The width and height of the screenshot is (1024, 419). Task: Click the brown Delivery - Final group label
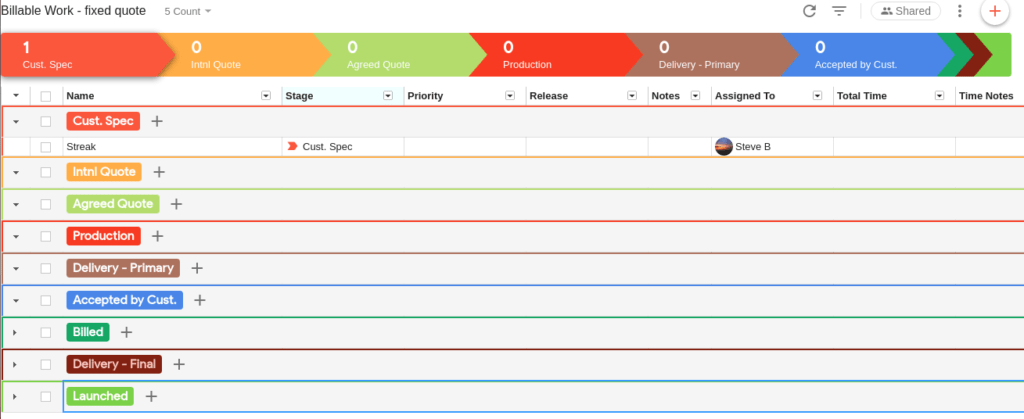pos(114,364)
